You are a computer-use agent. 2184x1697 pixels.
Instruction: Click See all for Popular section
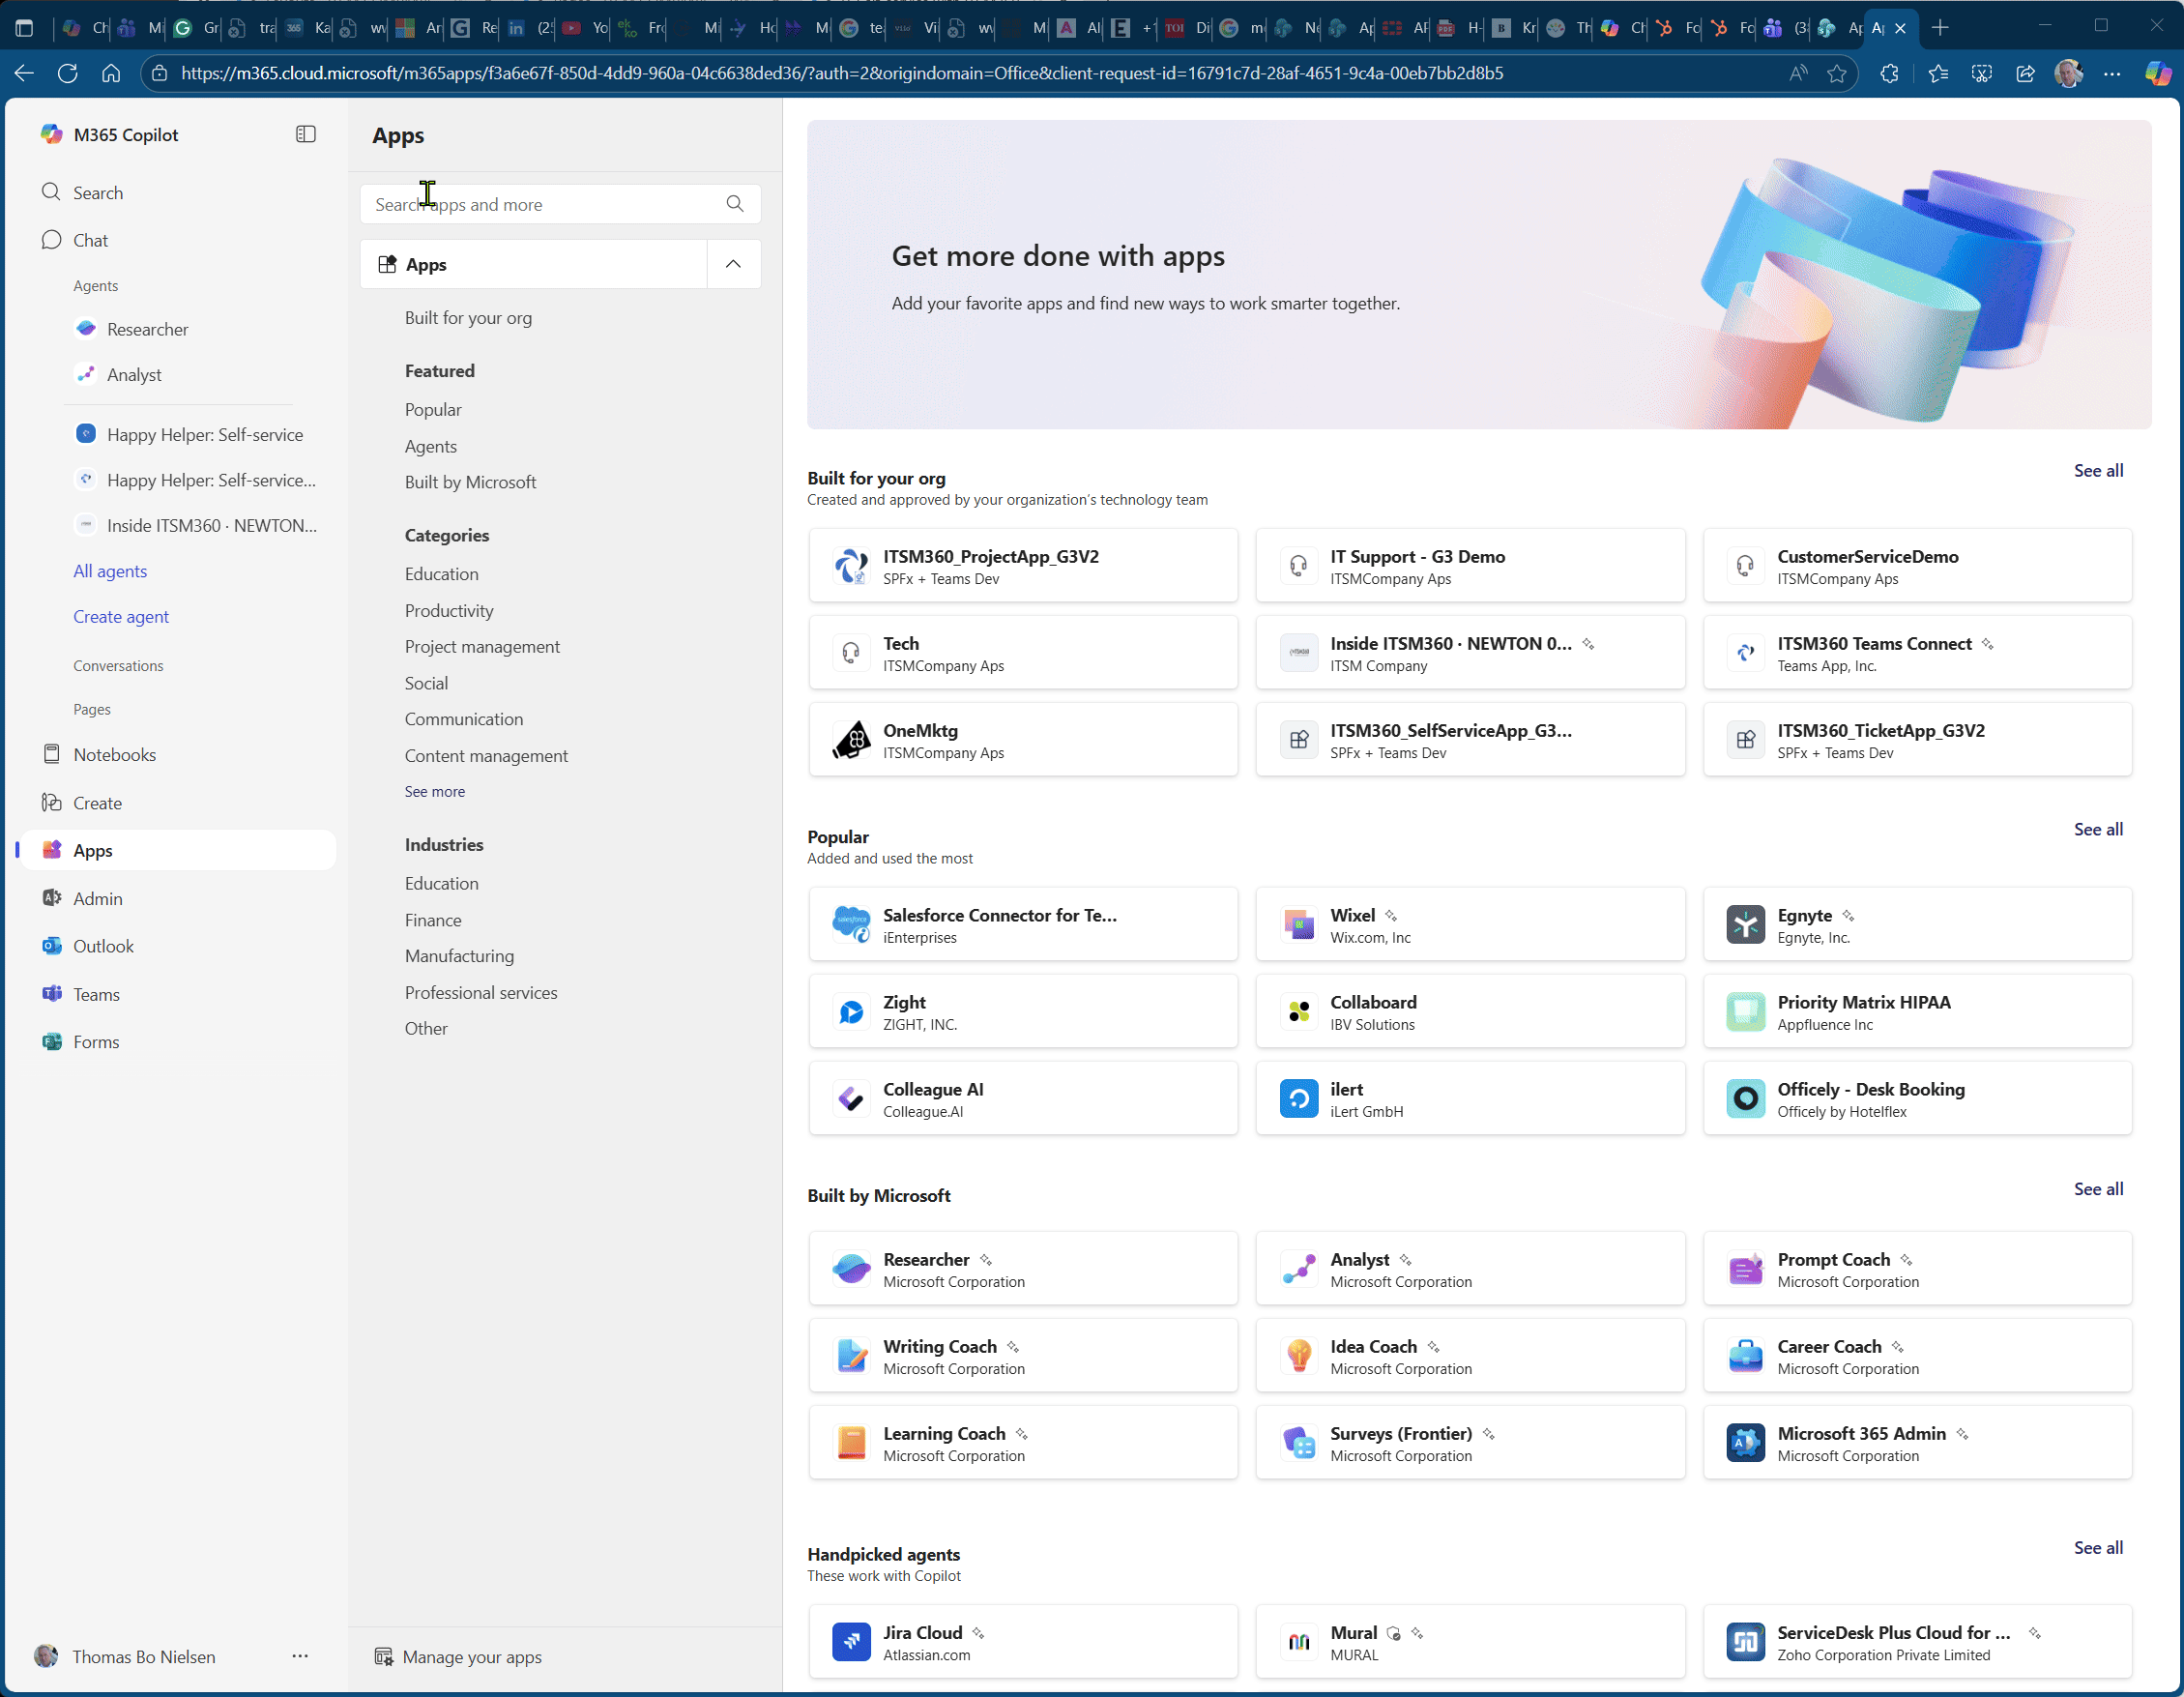[2097, 829]
